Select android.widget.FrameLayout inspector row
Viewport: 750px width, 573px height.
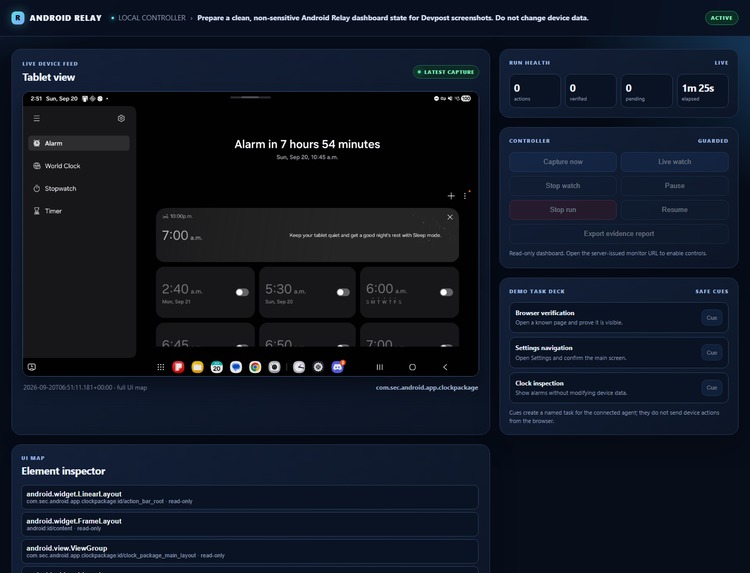[x=250, y=525]
